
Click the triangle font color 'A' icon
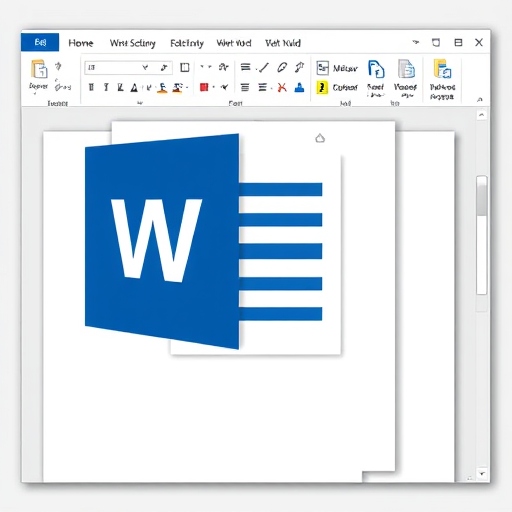134,88
